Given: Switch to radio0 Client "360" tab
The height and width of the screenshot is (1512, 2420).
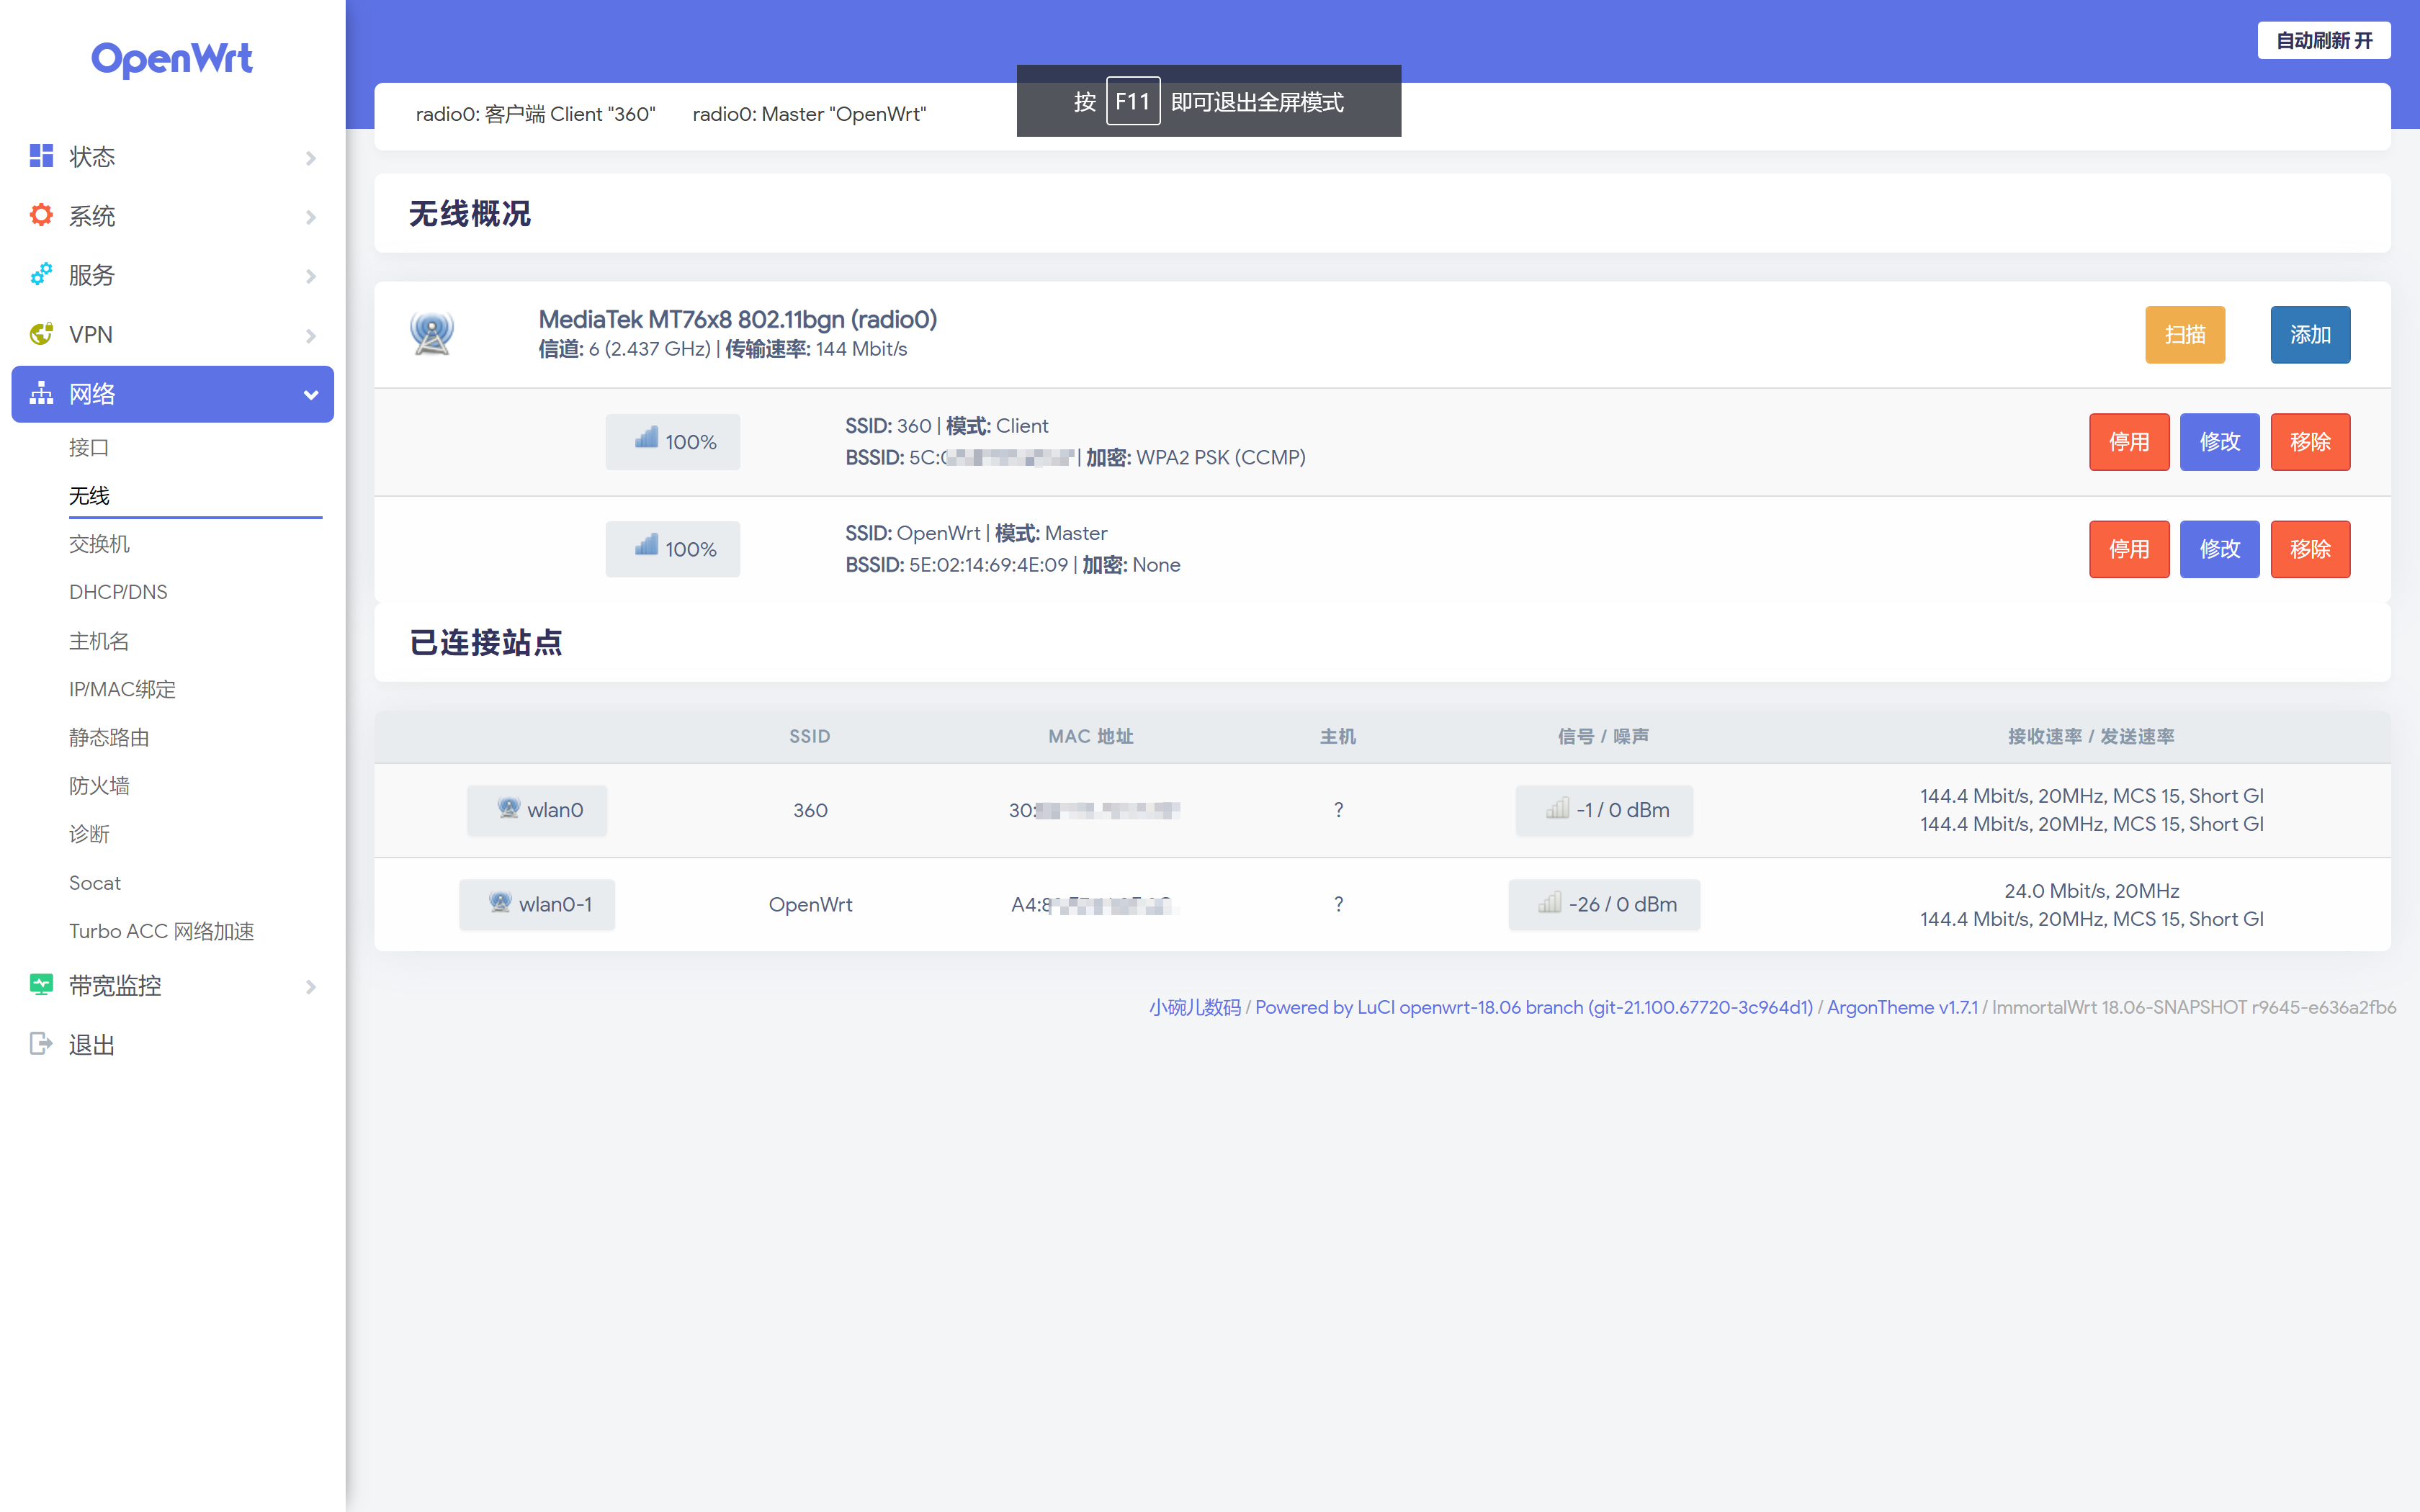Looking at the screenshot, I should click(x=535, y=114).
